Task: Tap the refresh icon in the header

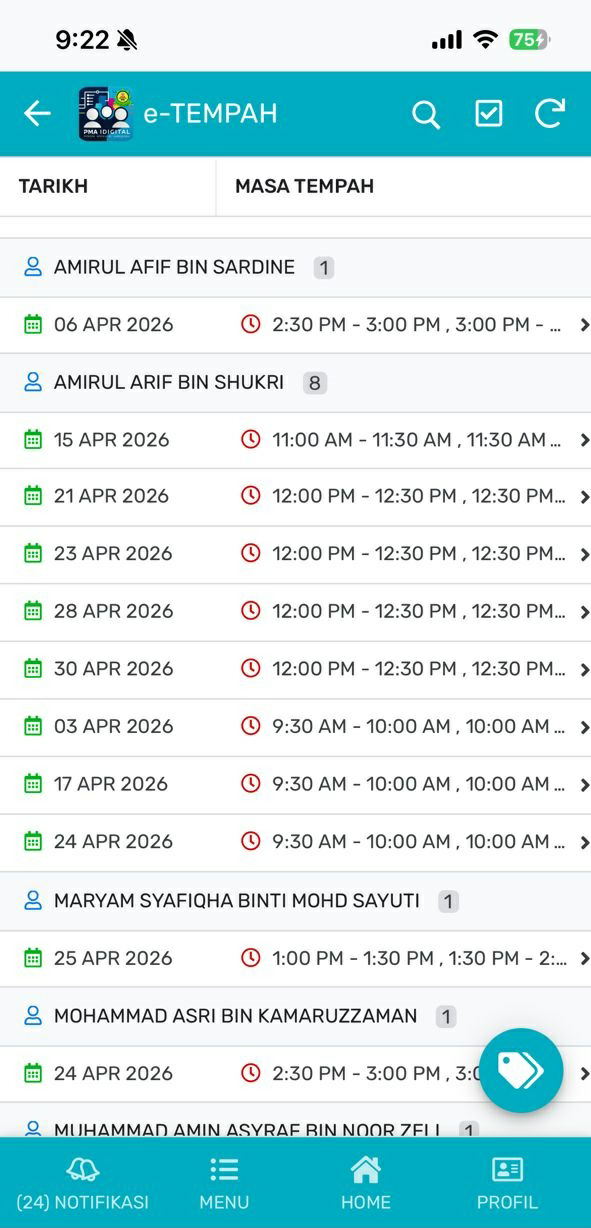Action: 550,113
